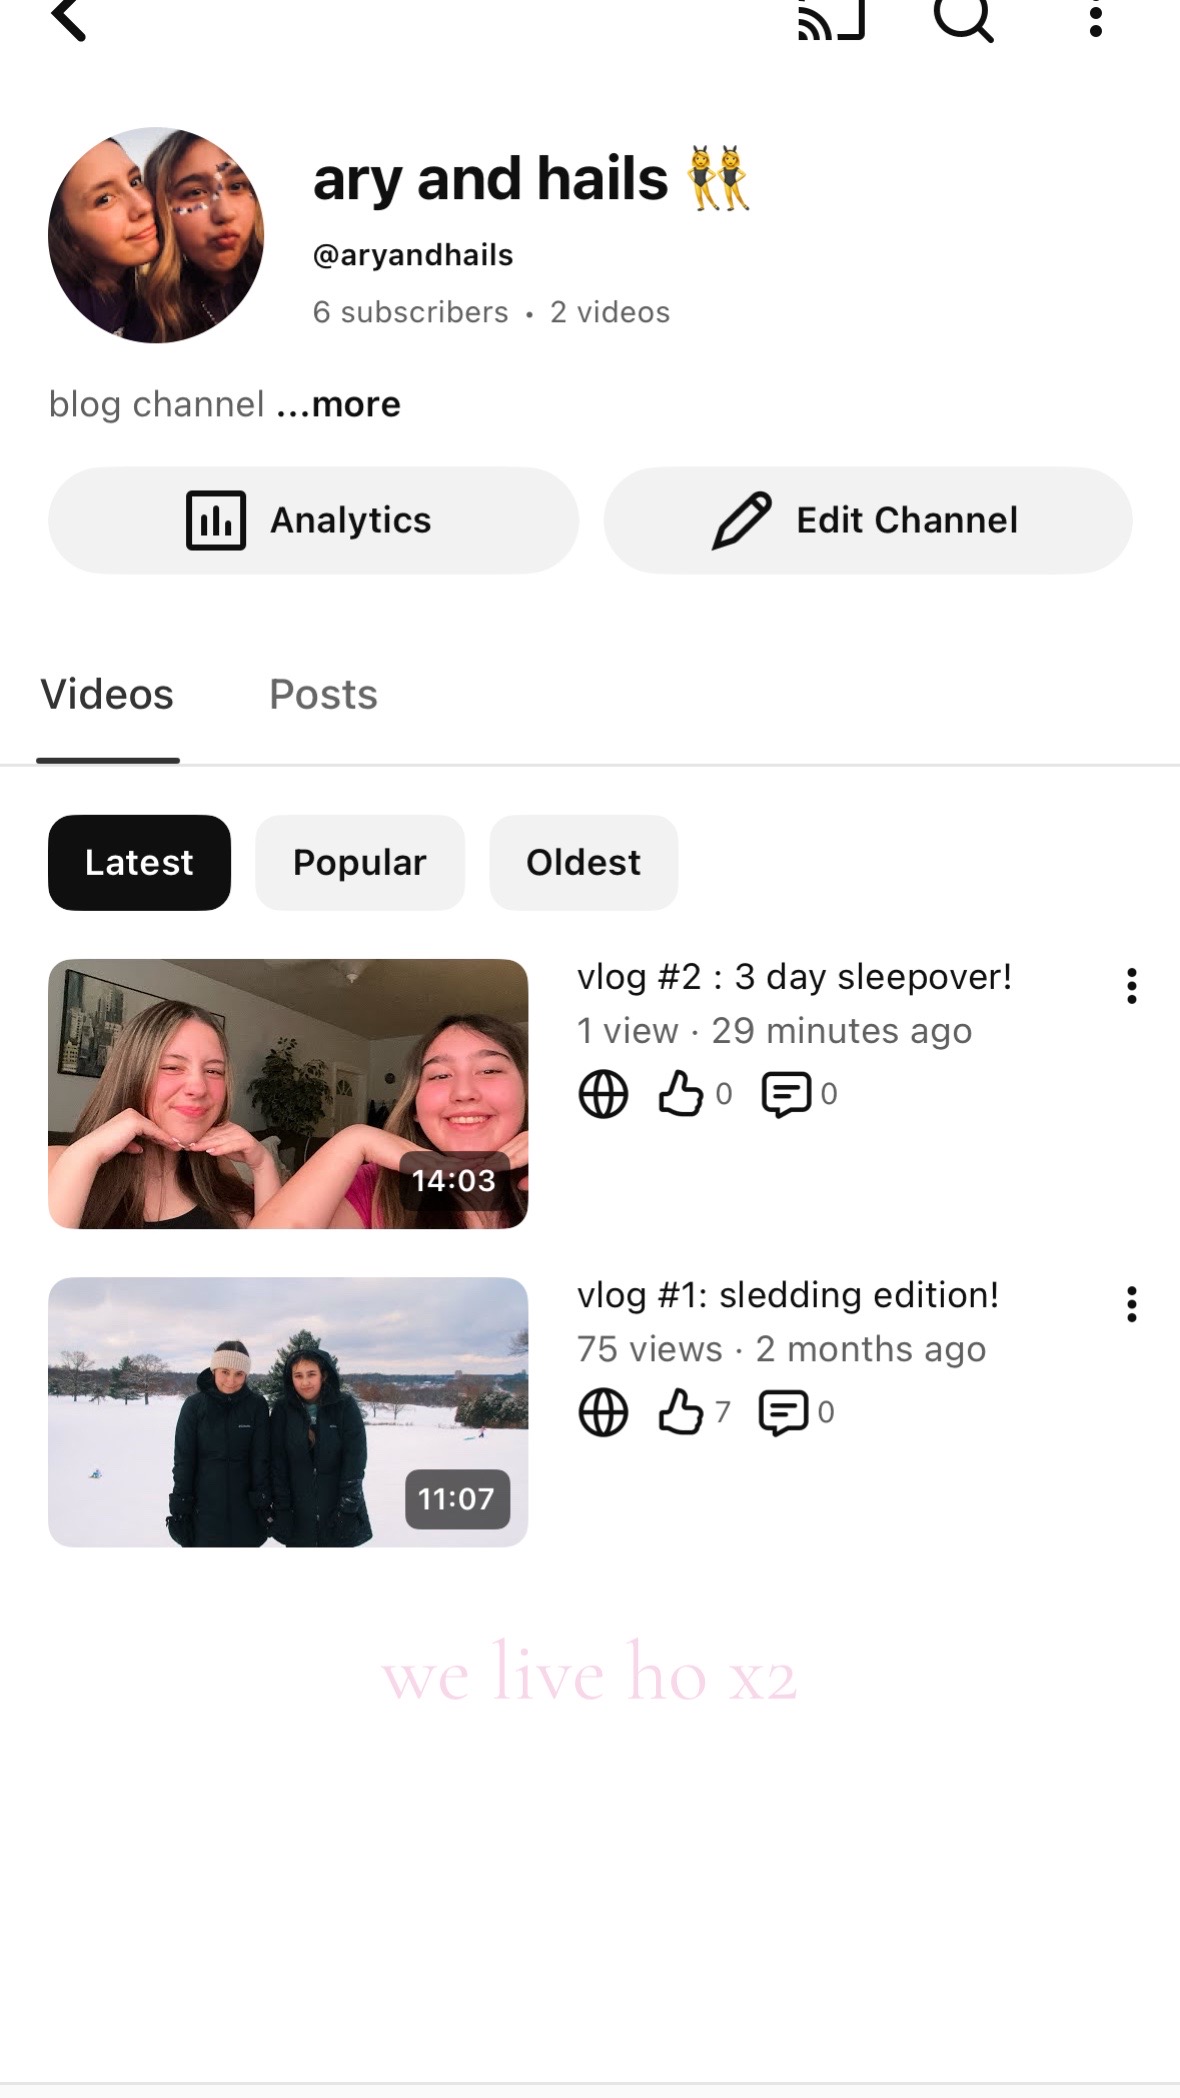Open more options for vlog #1 video
Viewport: 1180px width, 2098px height.
[1131, 1304]
